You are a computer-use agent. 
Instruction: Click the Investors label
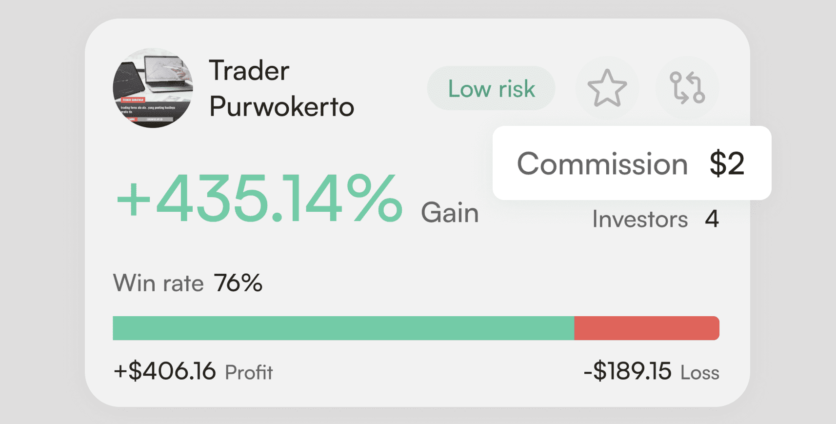coord(640,219)
